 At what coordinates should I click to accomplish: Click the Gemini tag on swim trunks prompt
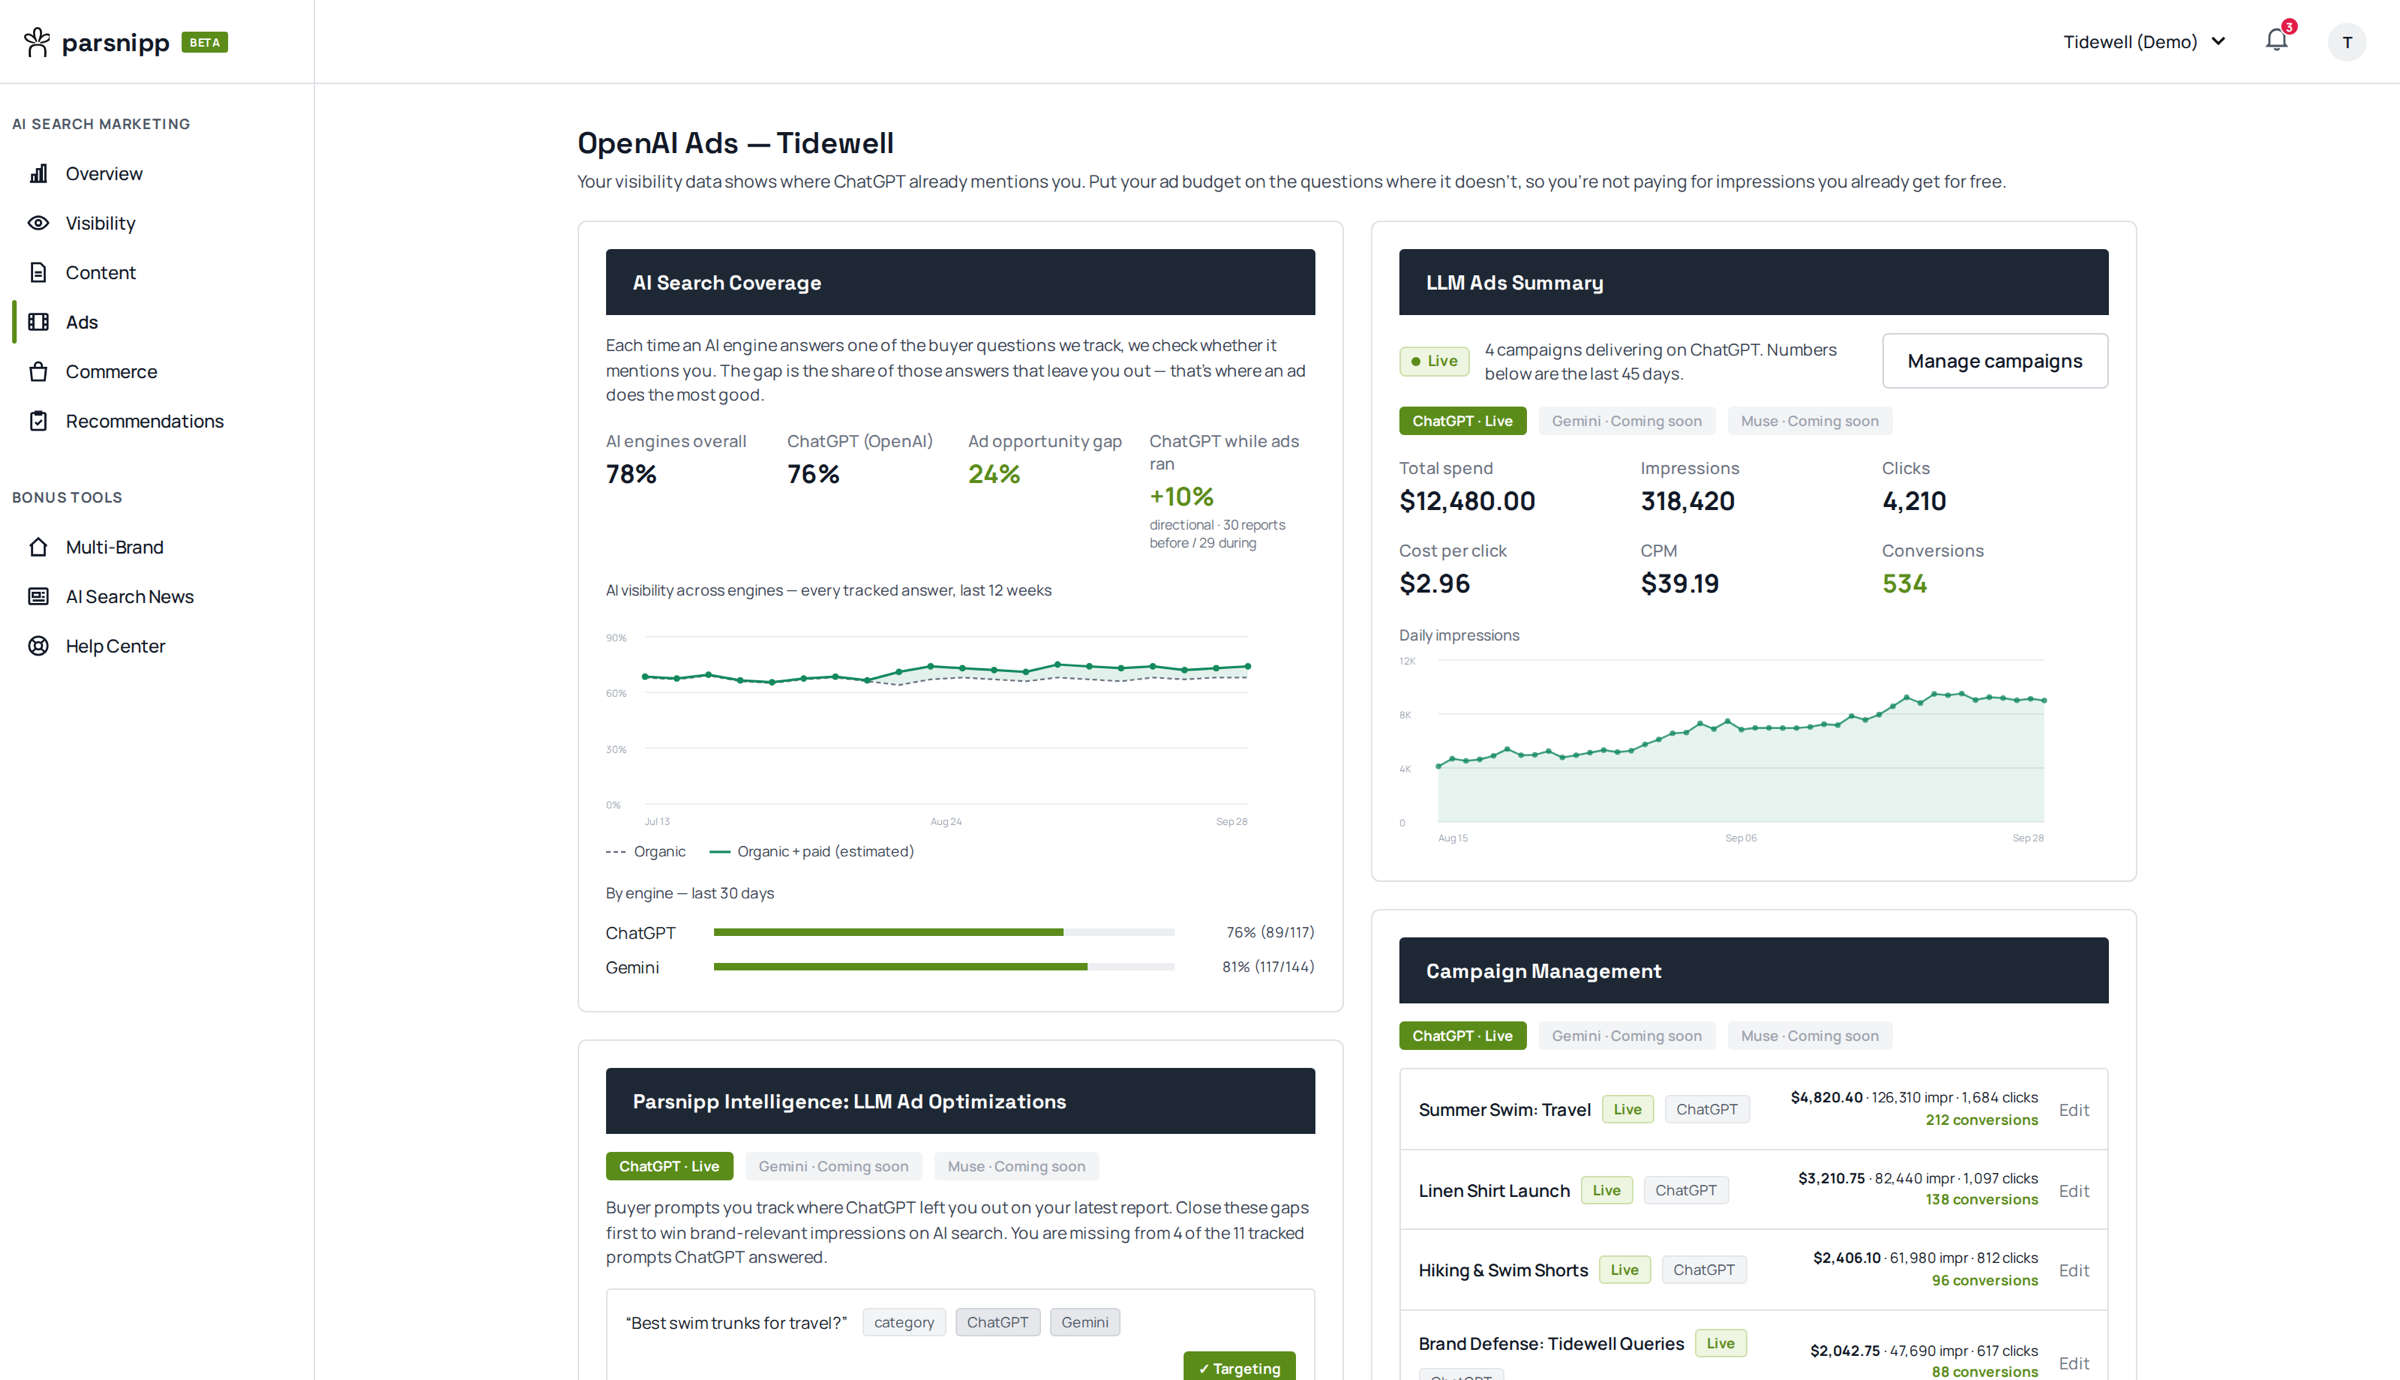(x=1084, y=1322)
